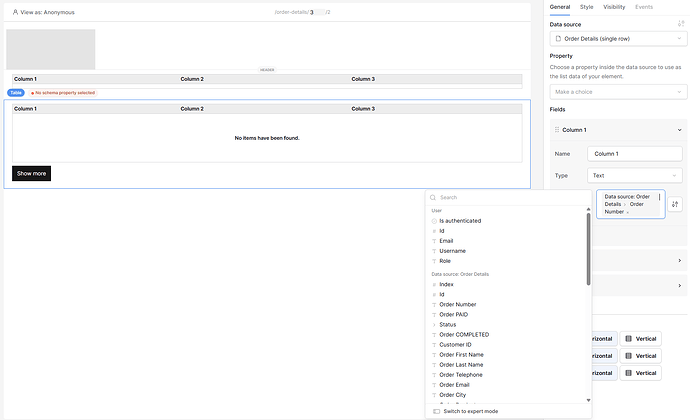Select Order Telephone in the data list

coord(461,375)
